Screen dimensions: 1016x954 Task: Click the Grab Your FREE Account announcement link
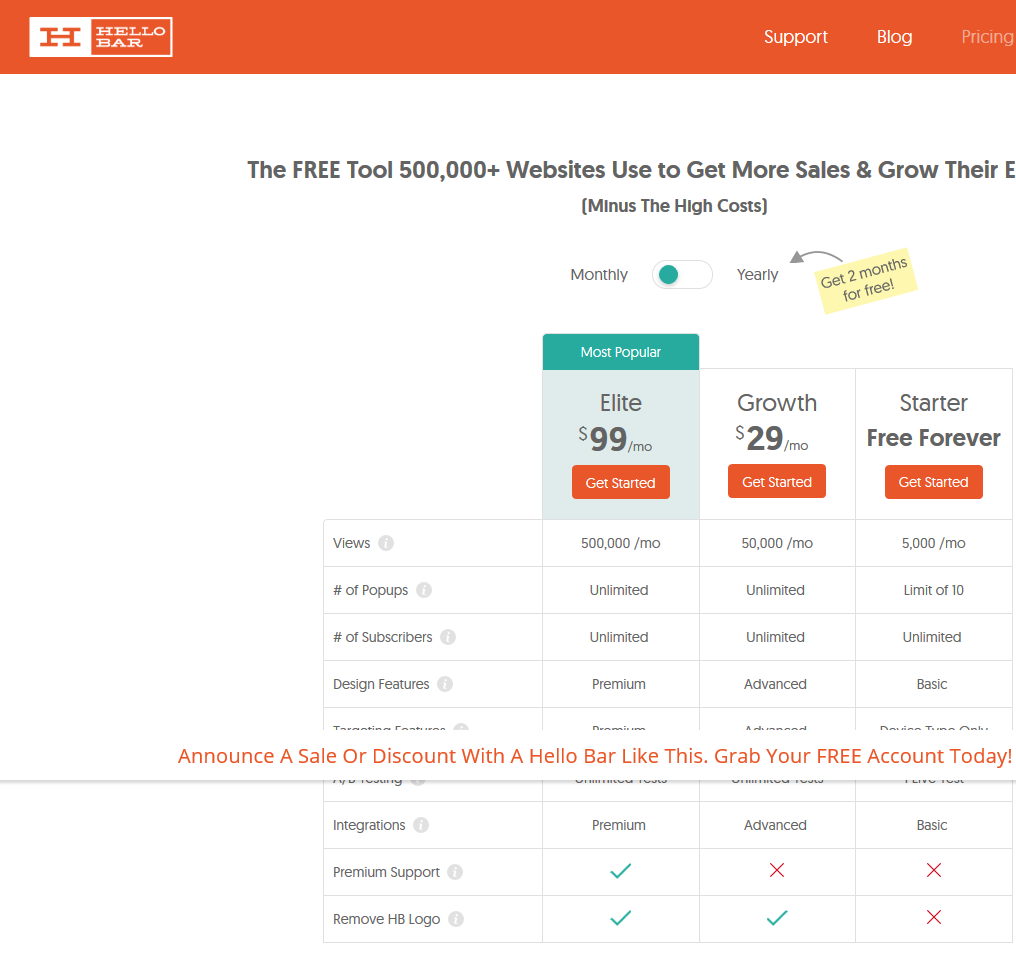coord(596,756)
